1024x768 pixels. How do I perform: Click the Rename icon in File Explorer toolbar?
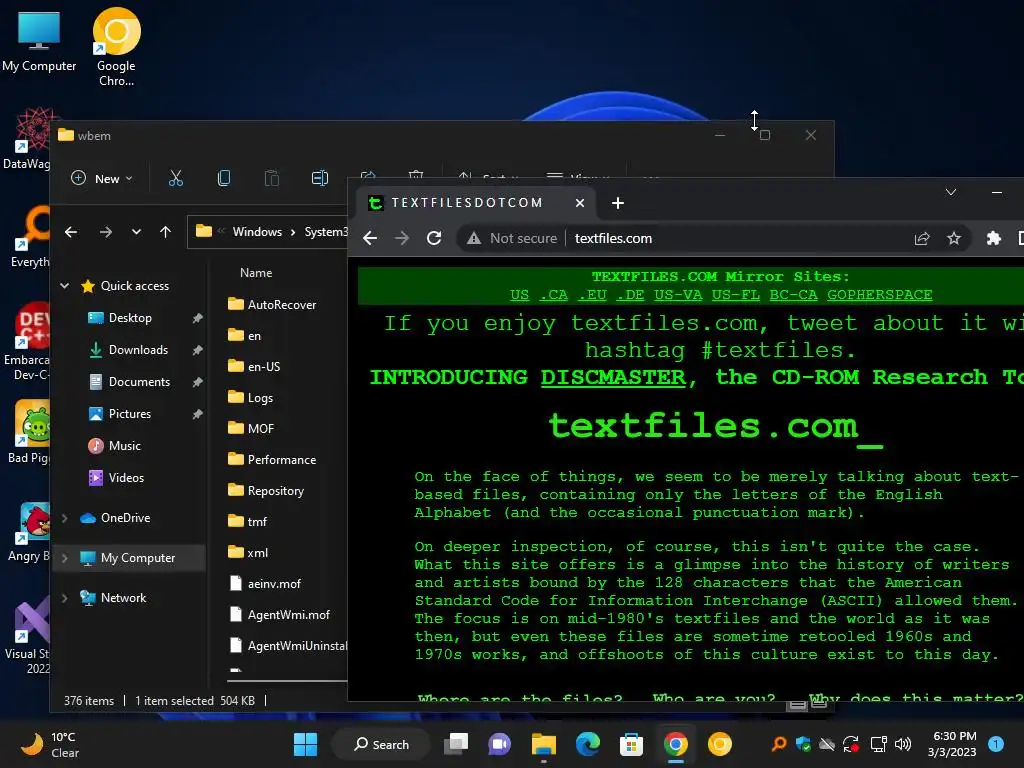point(319,178)
